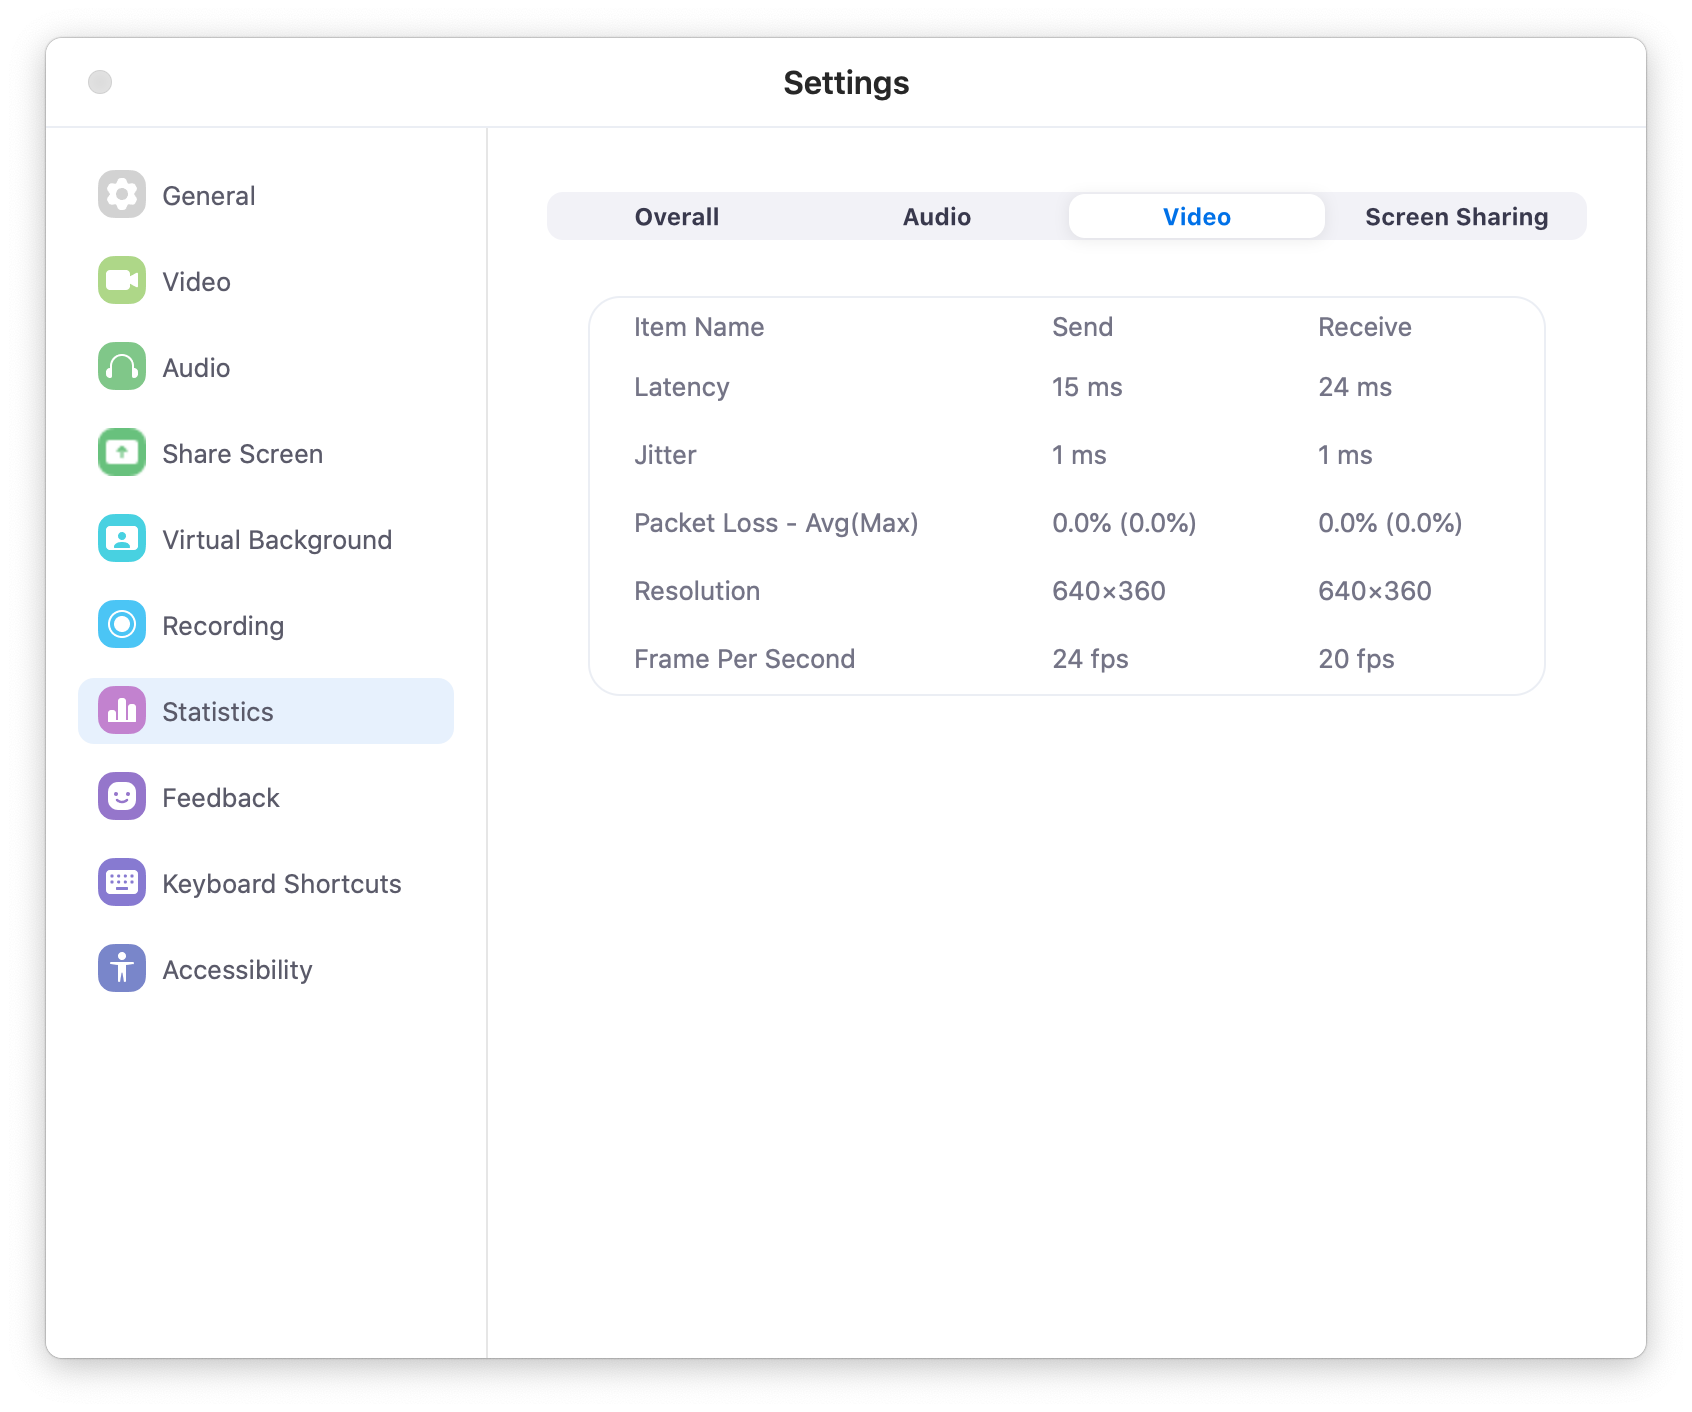
Task: Click the Statistics bar chart icon
Action: [x=122, y=710]
